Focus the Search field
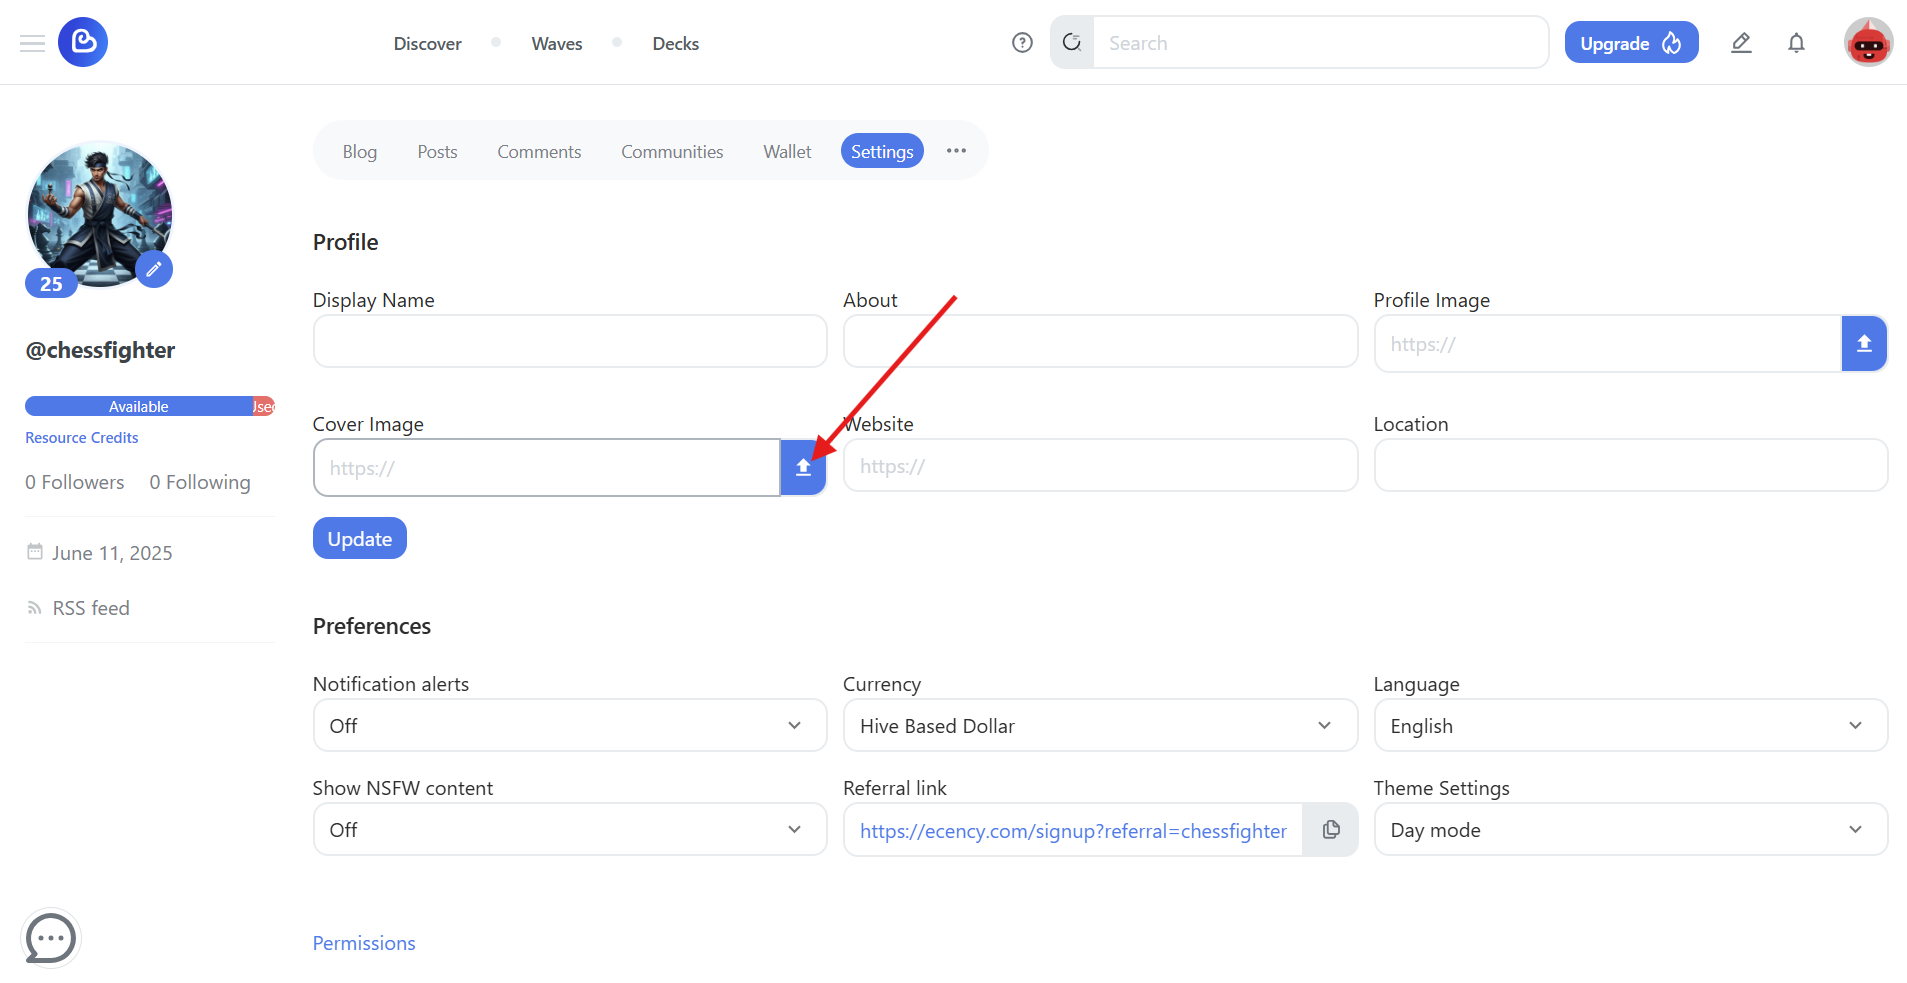 [x=1320, y=43]
